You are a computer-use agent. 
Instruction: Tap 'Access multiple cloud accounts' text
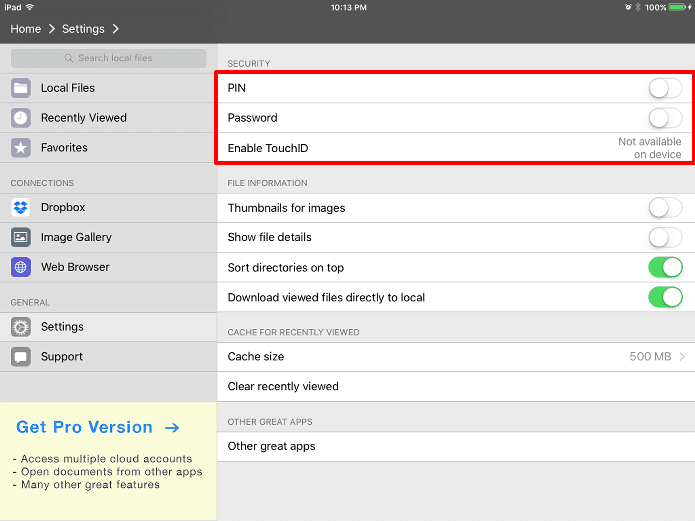(x=106, y=458)
